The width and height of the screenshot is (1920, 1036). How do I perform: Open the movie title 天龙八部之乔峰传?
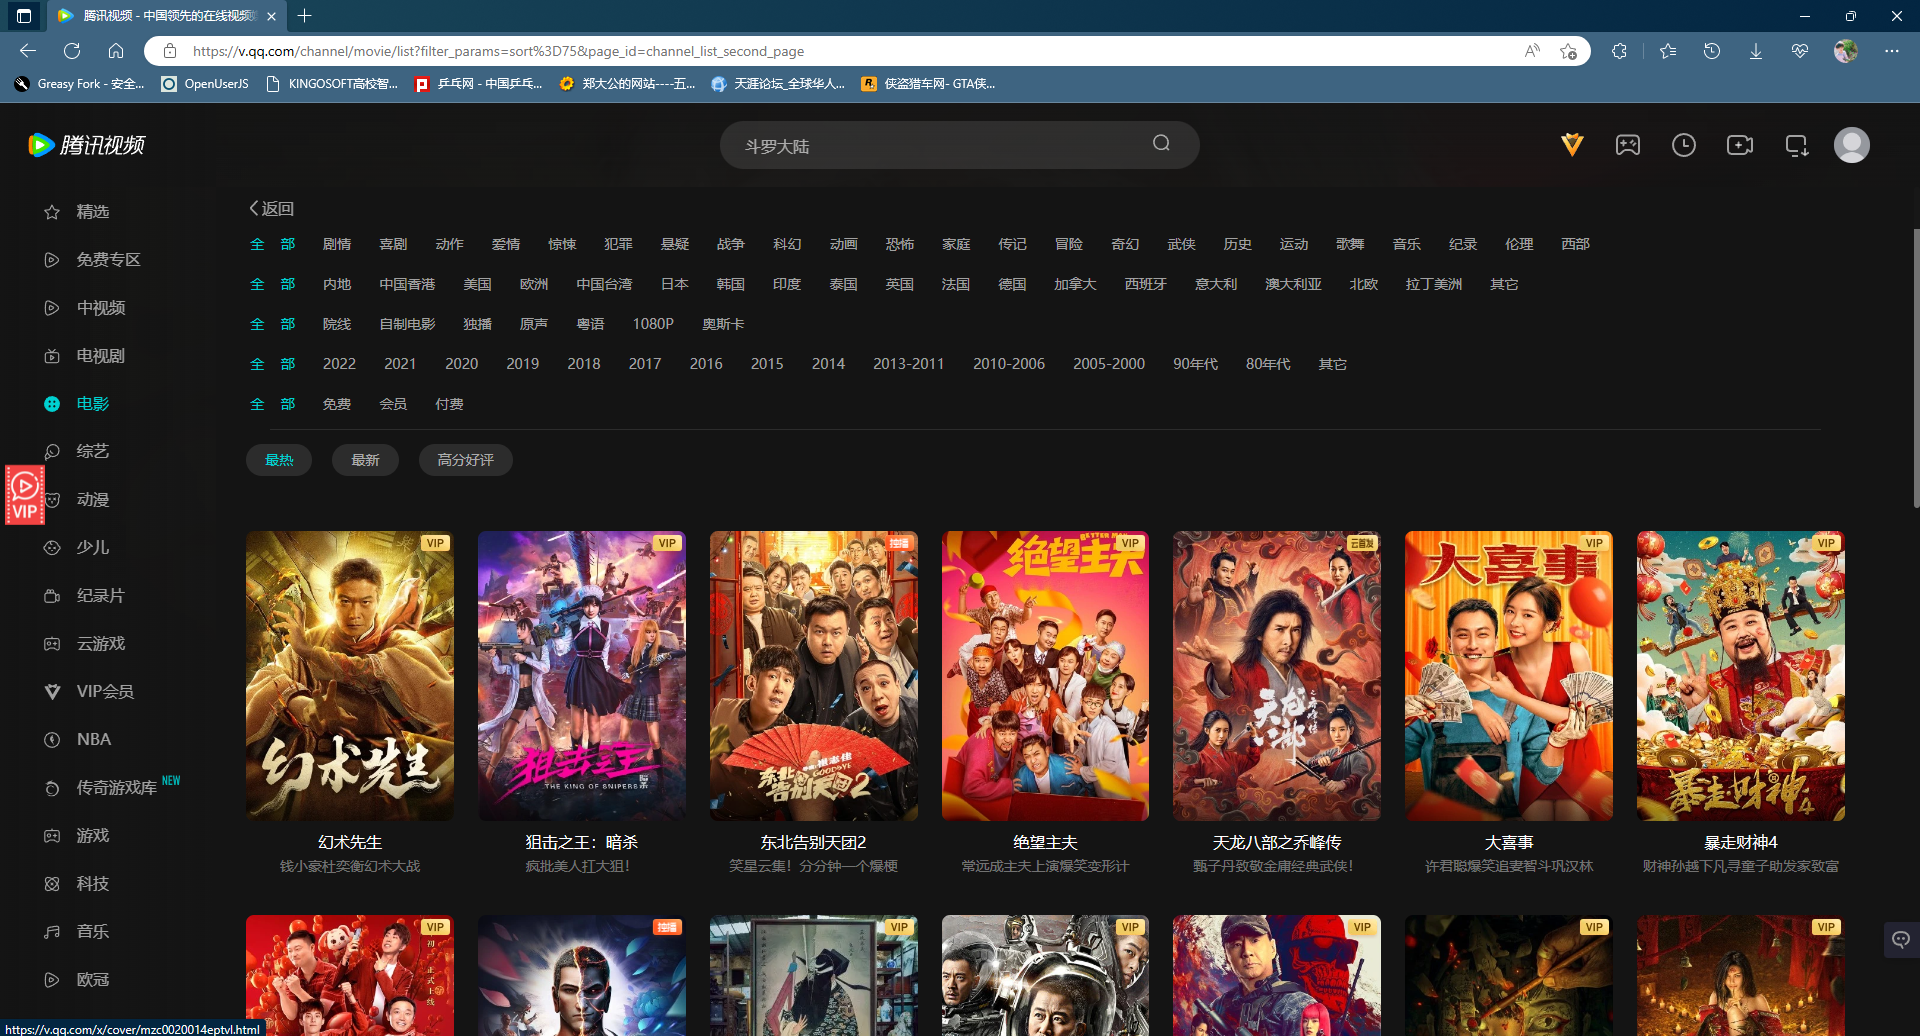(x=1277, y=843)
